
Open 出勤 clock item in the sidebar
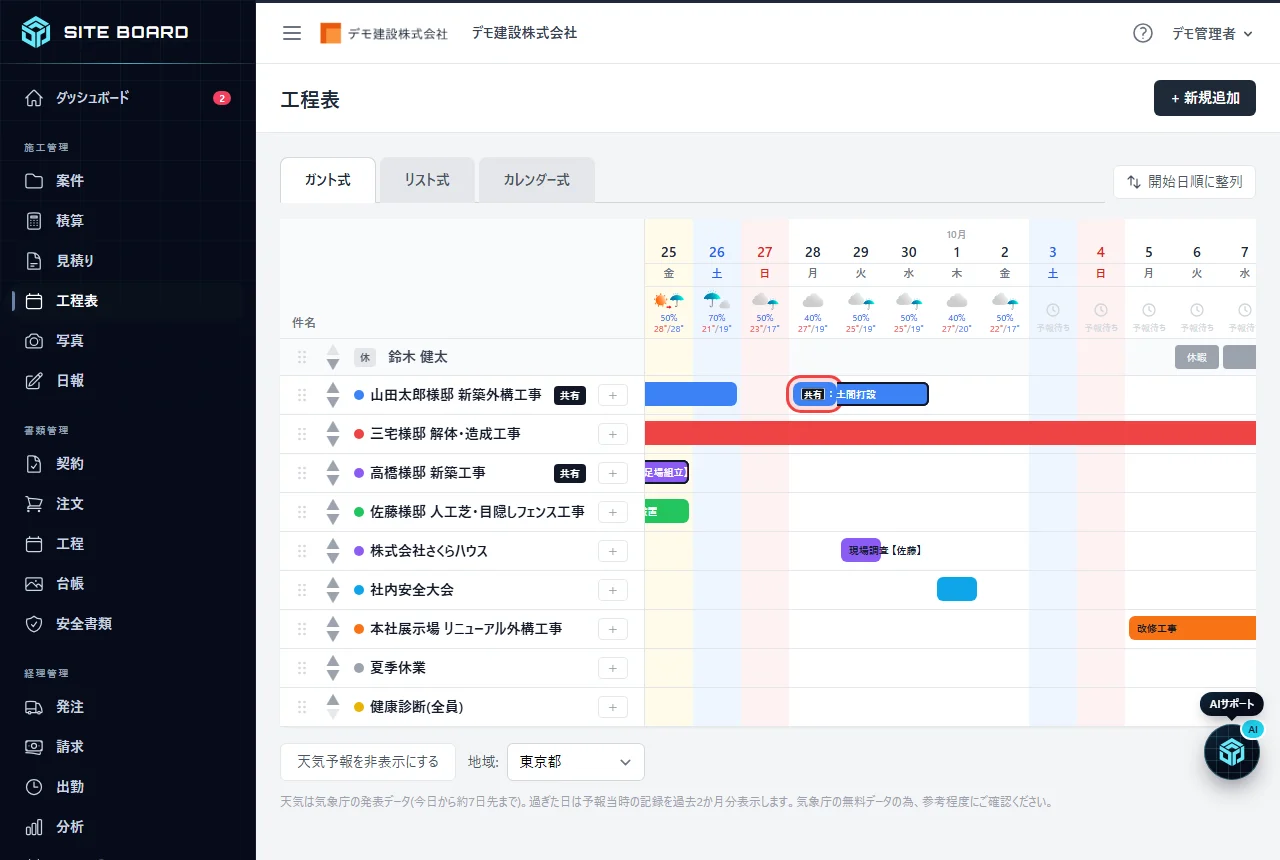click(x=128, y=787)
